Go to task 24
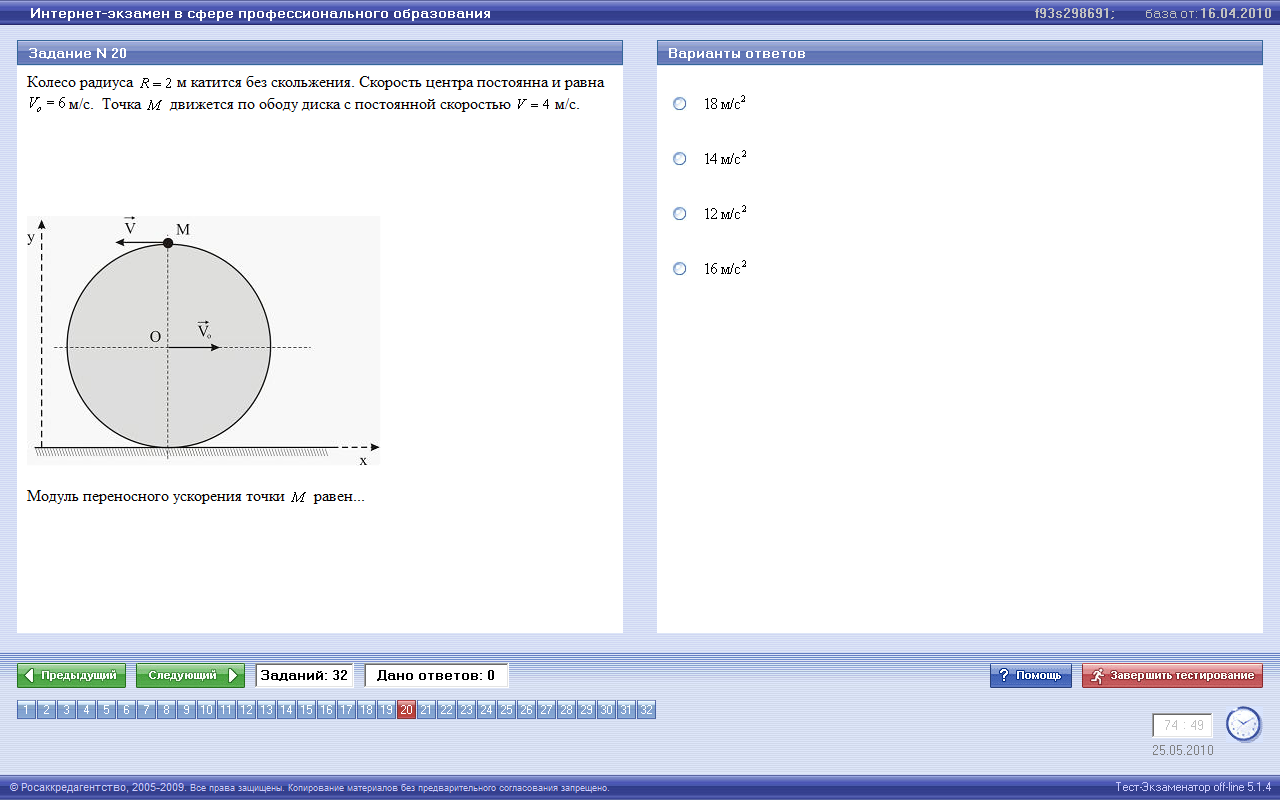Screen dimensions: 1280x800 (x=487, y=710)
